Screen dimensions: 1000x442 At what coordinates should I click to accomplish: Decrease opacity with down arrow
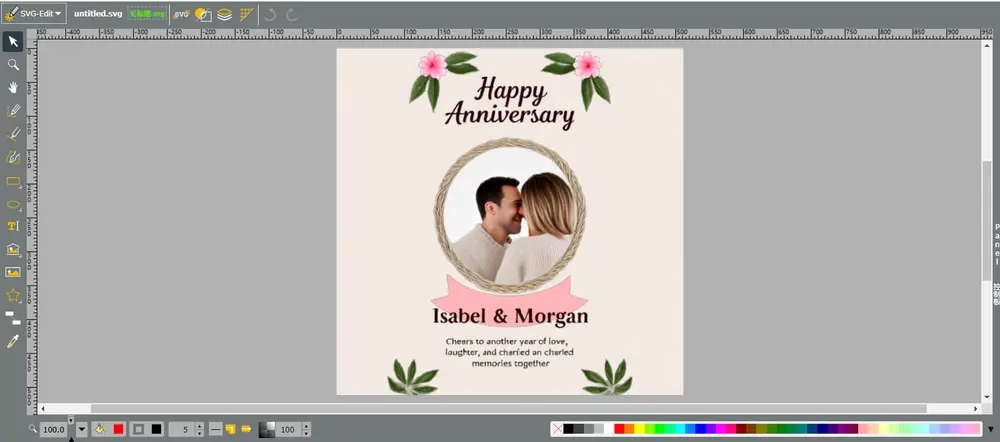(x=307, y=434)
